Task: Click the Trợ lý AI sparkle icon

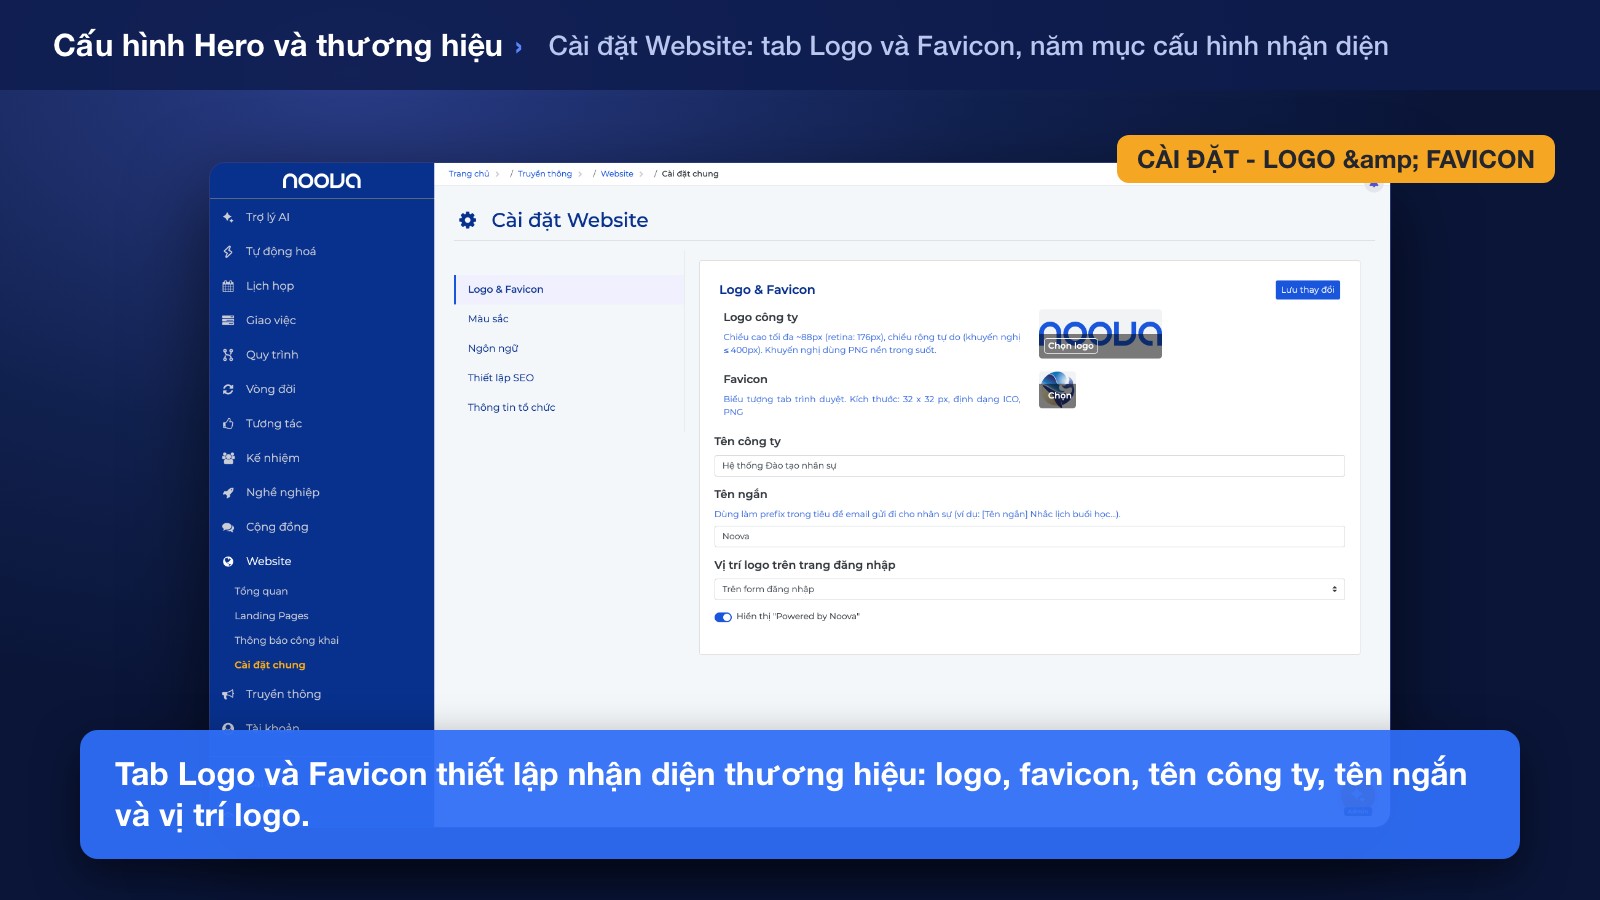Action: [228, 217]
